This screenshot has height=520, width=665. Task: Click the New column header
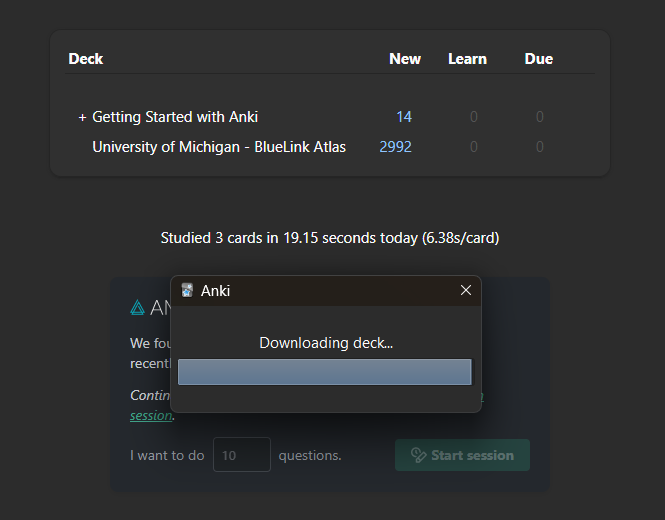(x=405, y=59)
